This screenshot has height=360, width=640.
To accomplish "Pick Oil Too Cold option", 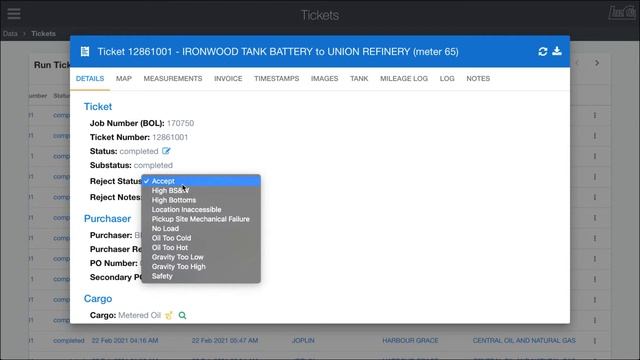I will click(x=201, y=238).
